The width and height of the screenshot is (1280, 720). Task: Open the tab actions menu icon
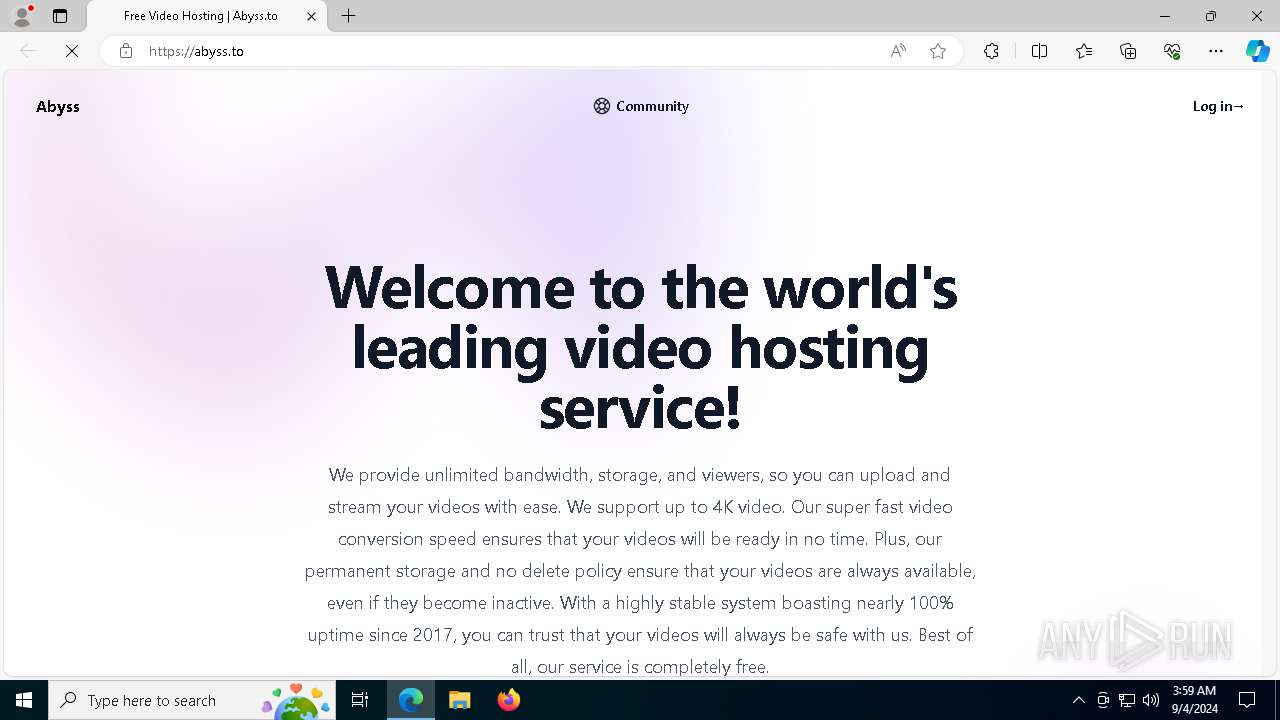pos(60,16)
